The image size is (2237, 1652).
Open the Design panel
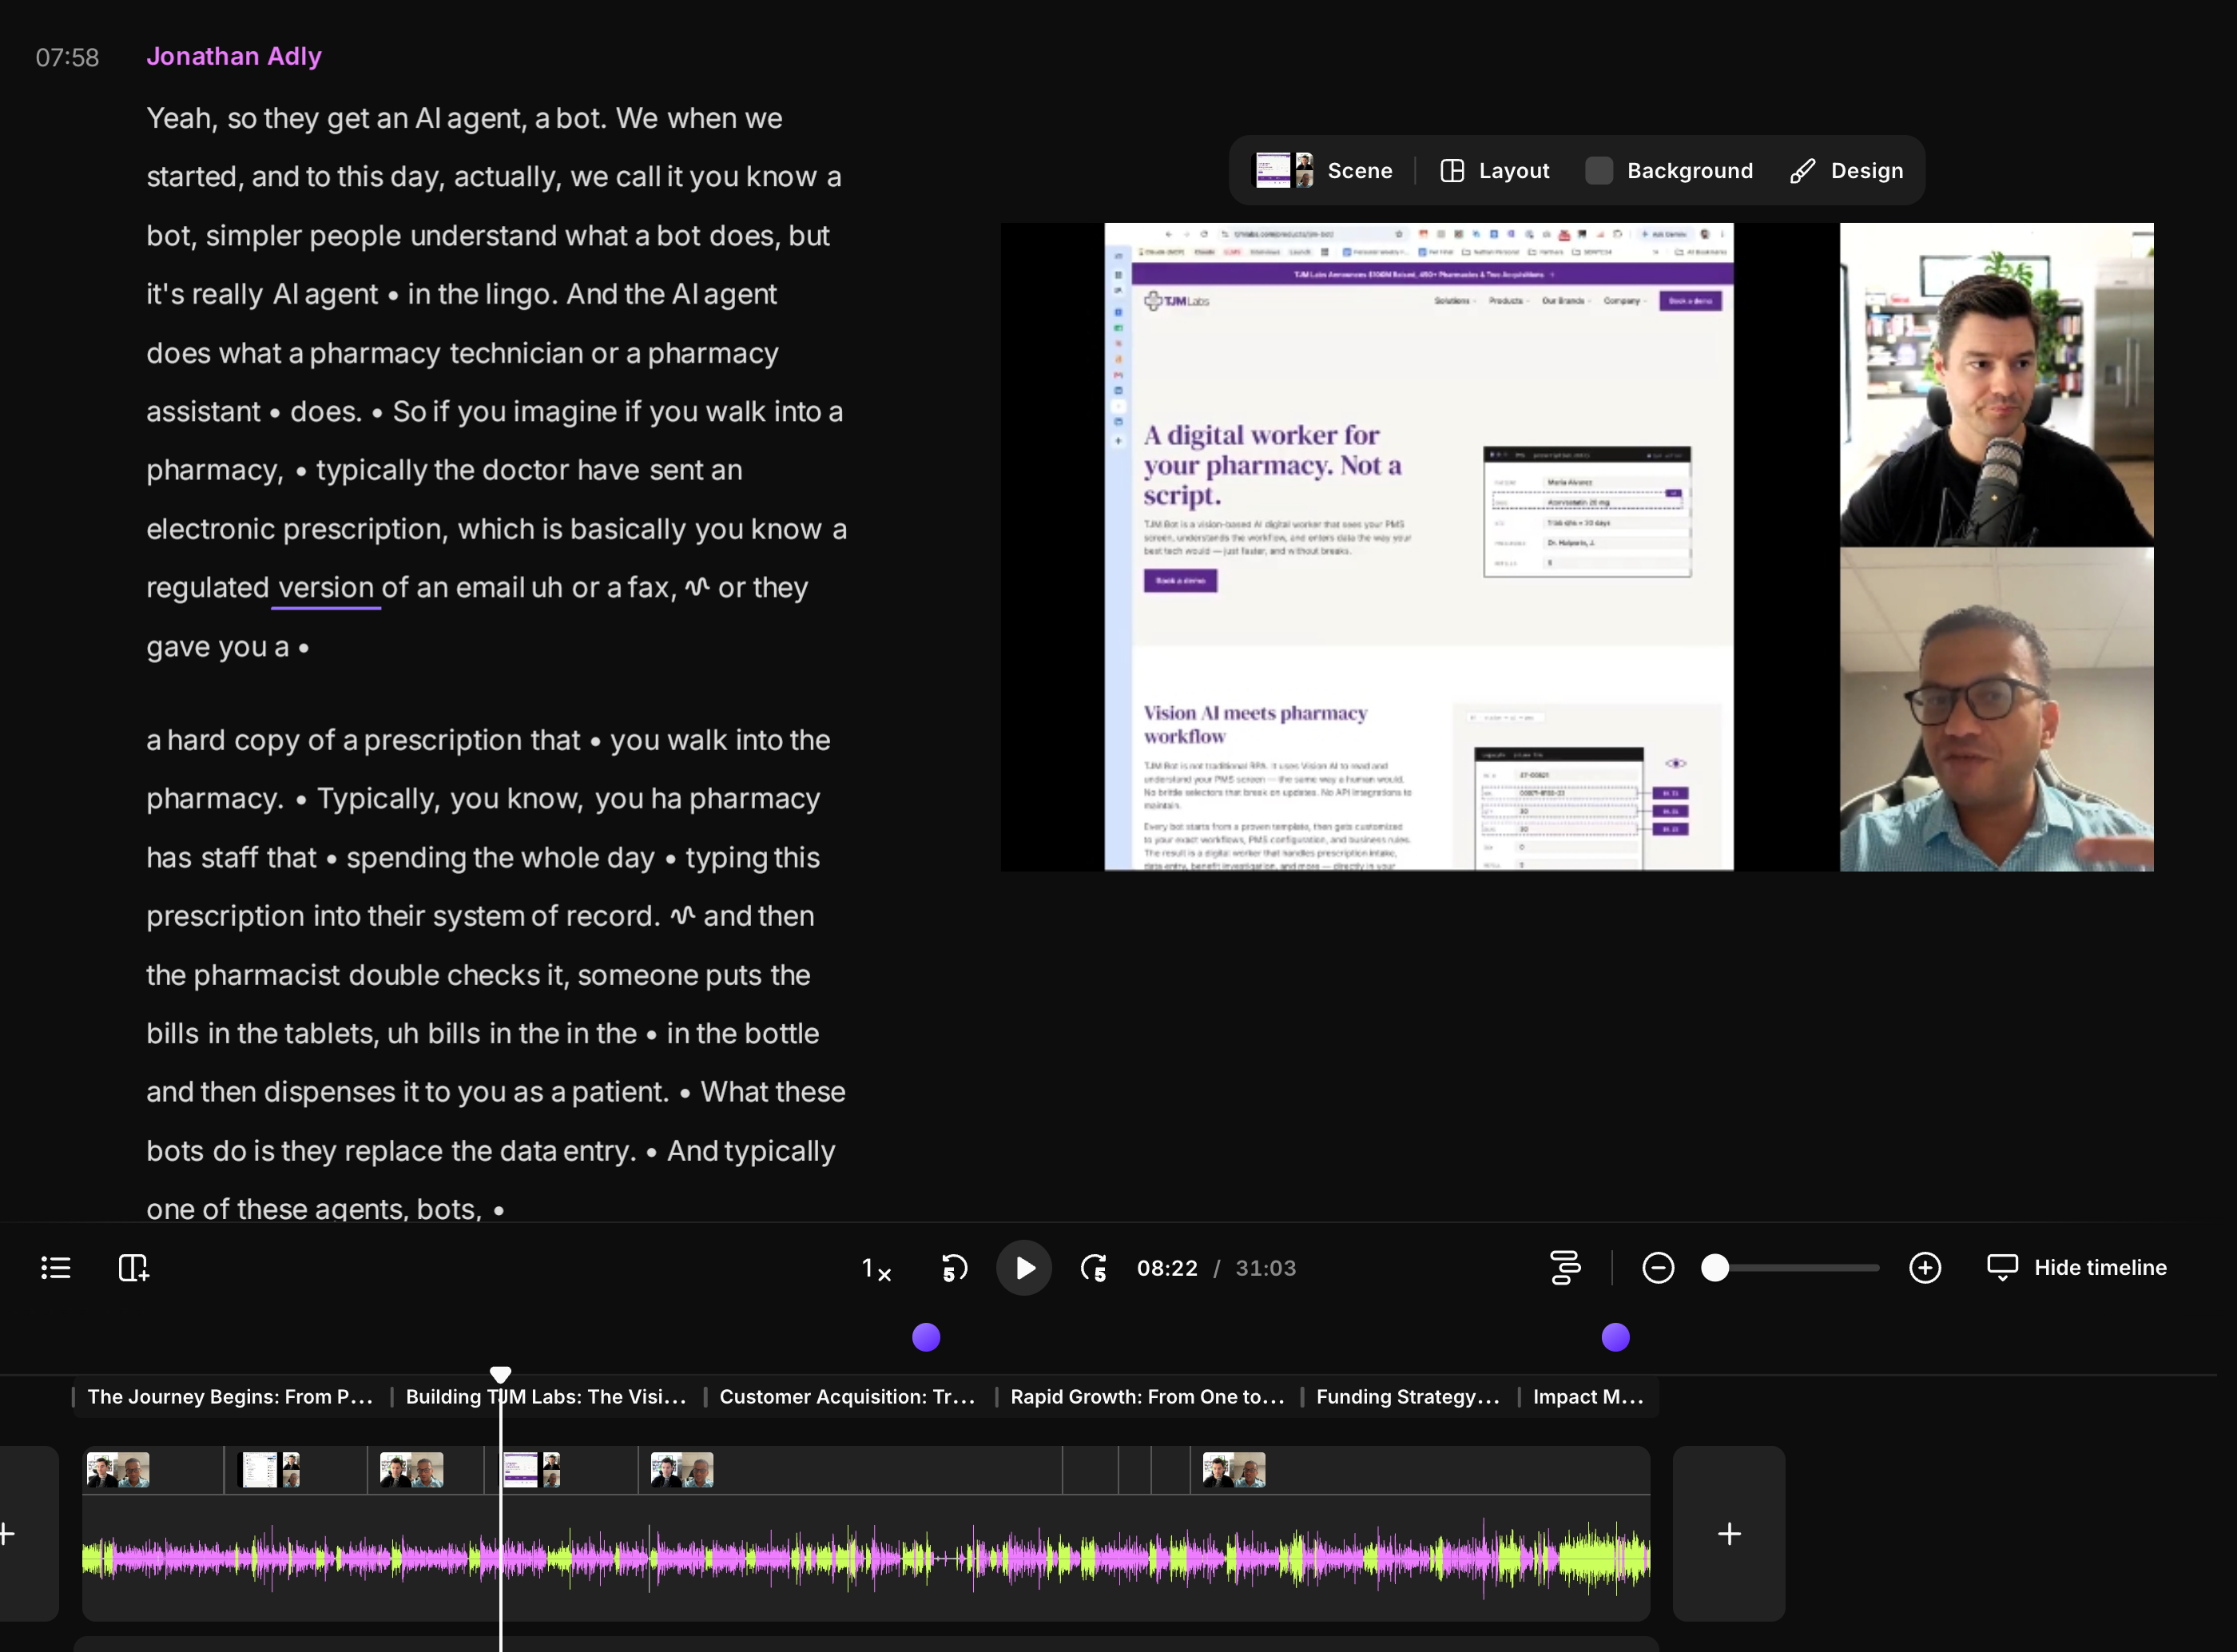1846,171
